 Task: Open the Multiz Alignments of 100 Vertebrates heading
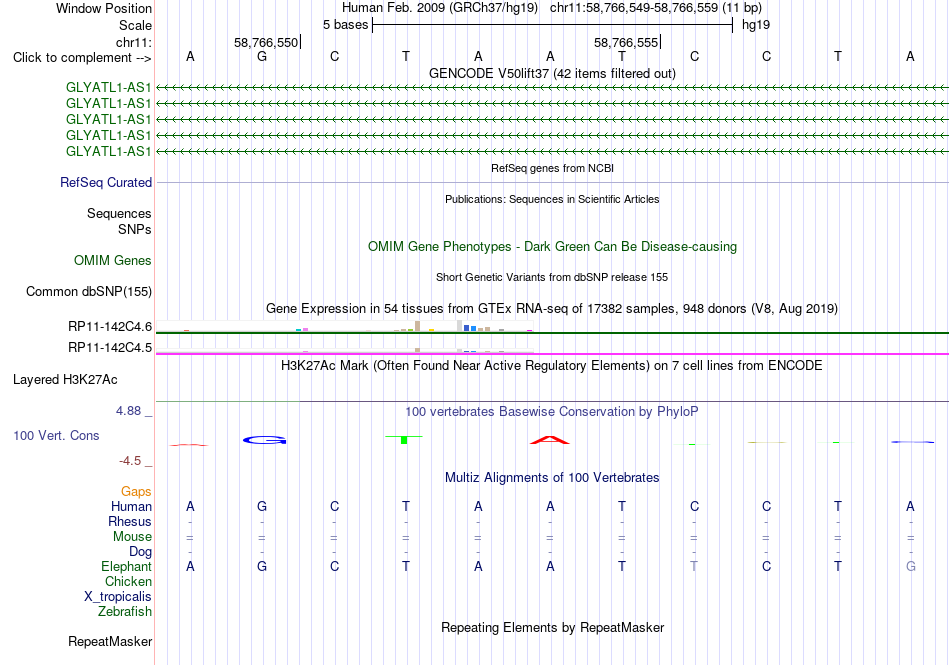coord(552,478)
